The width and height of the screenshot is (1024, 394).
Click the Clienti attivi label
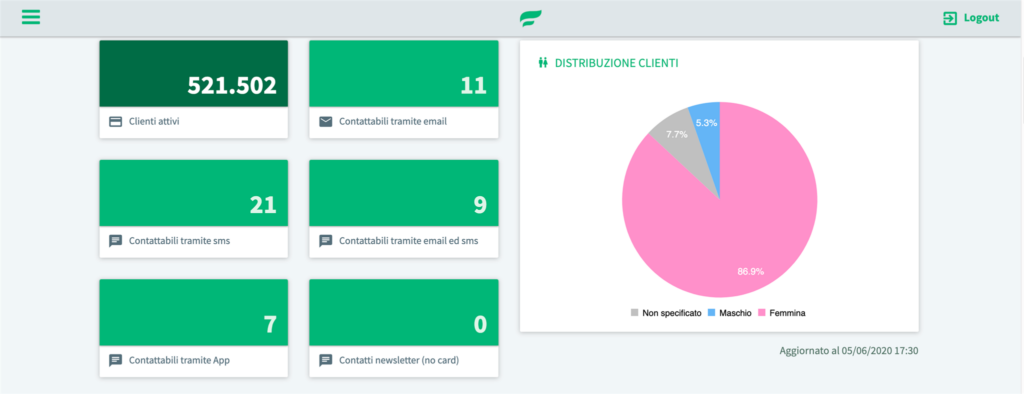(x=154, y=122)
